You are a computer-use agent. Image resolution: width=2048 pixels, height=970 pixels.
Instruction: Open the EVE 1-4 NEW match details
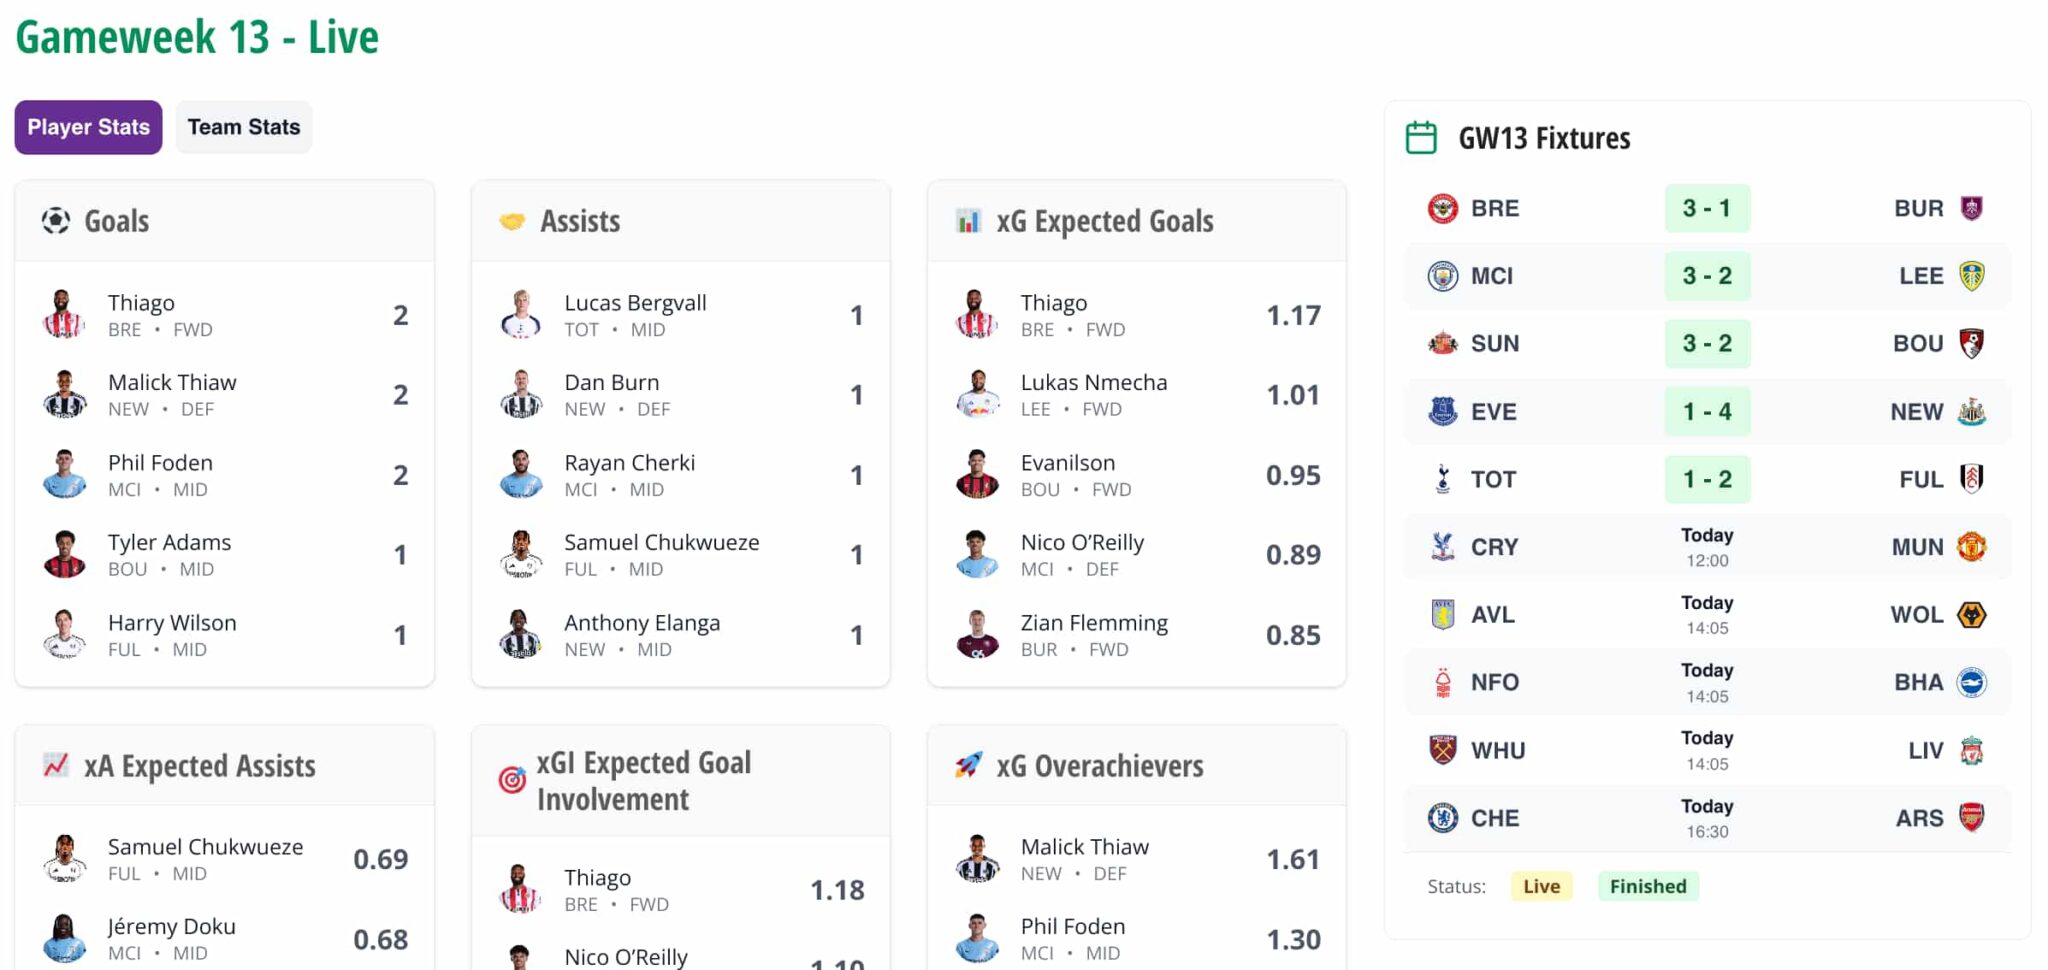pos(1706,411)
